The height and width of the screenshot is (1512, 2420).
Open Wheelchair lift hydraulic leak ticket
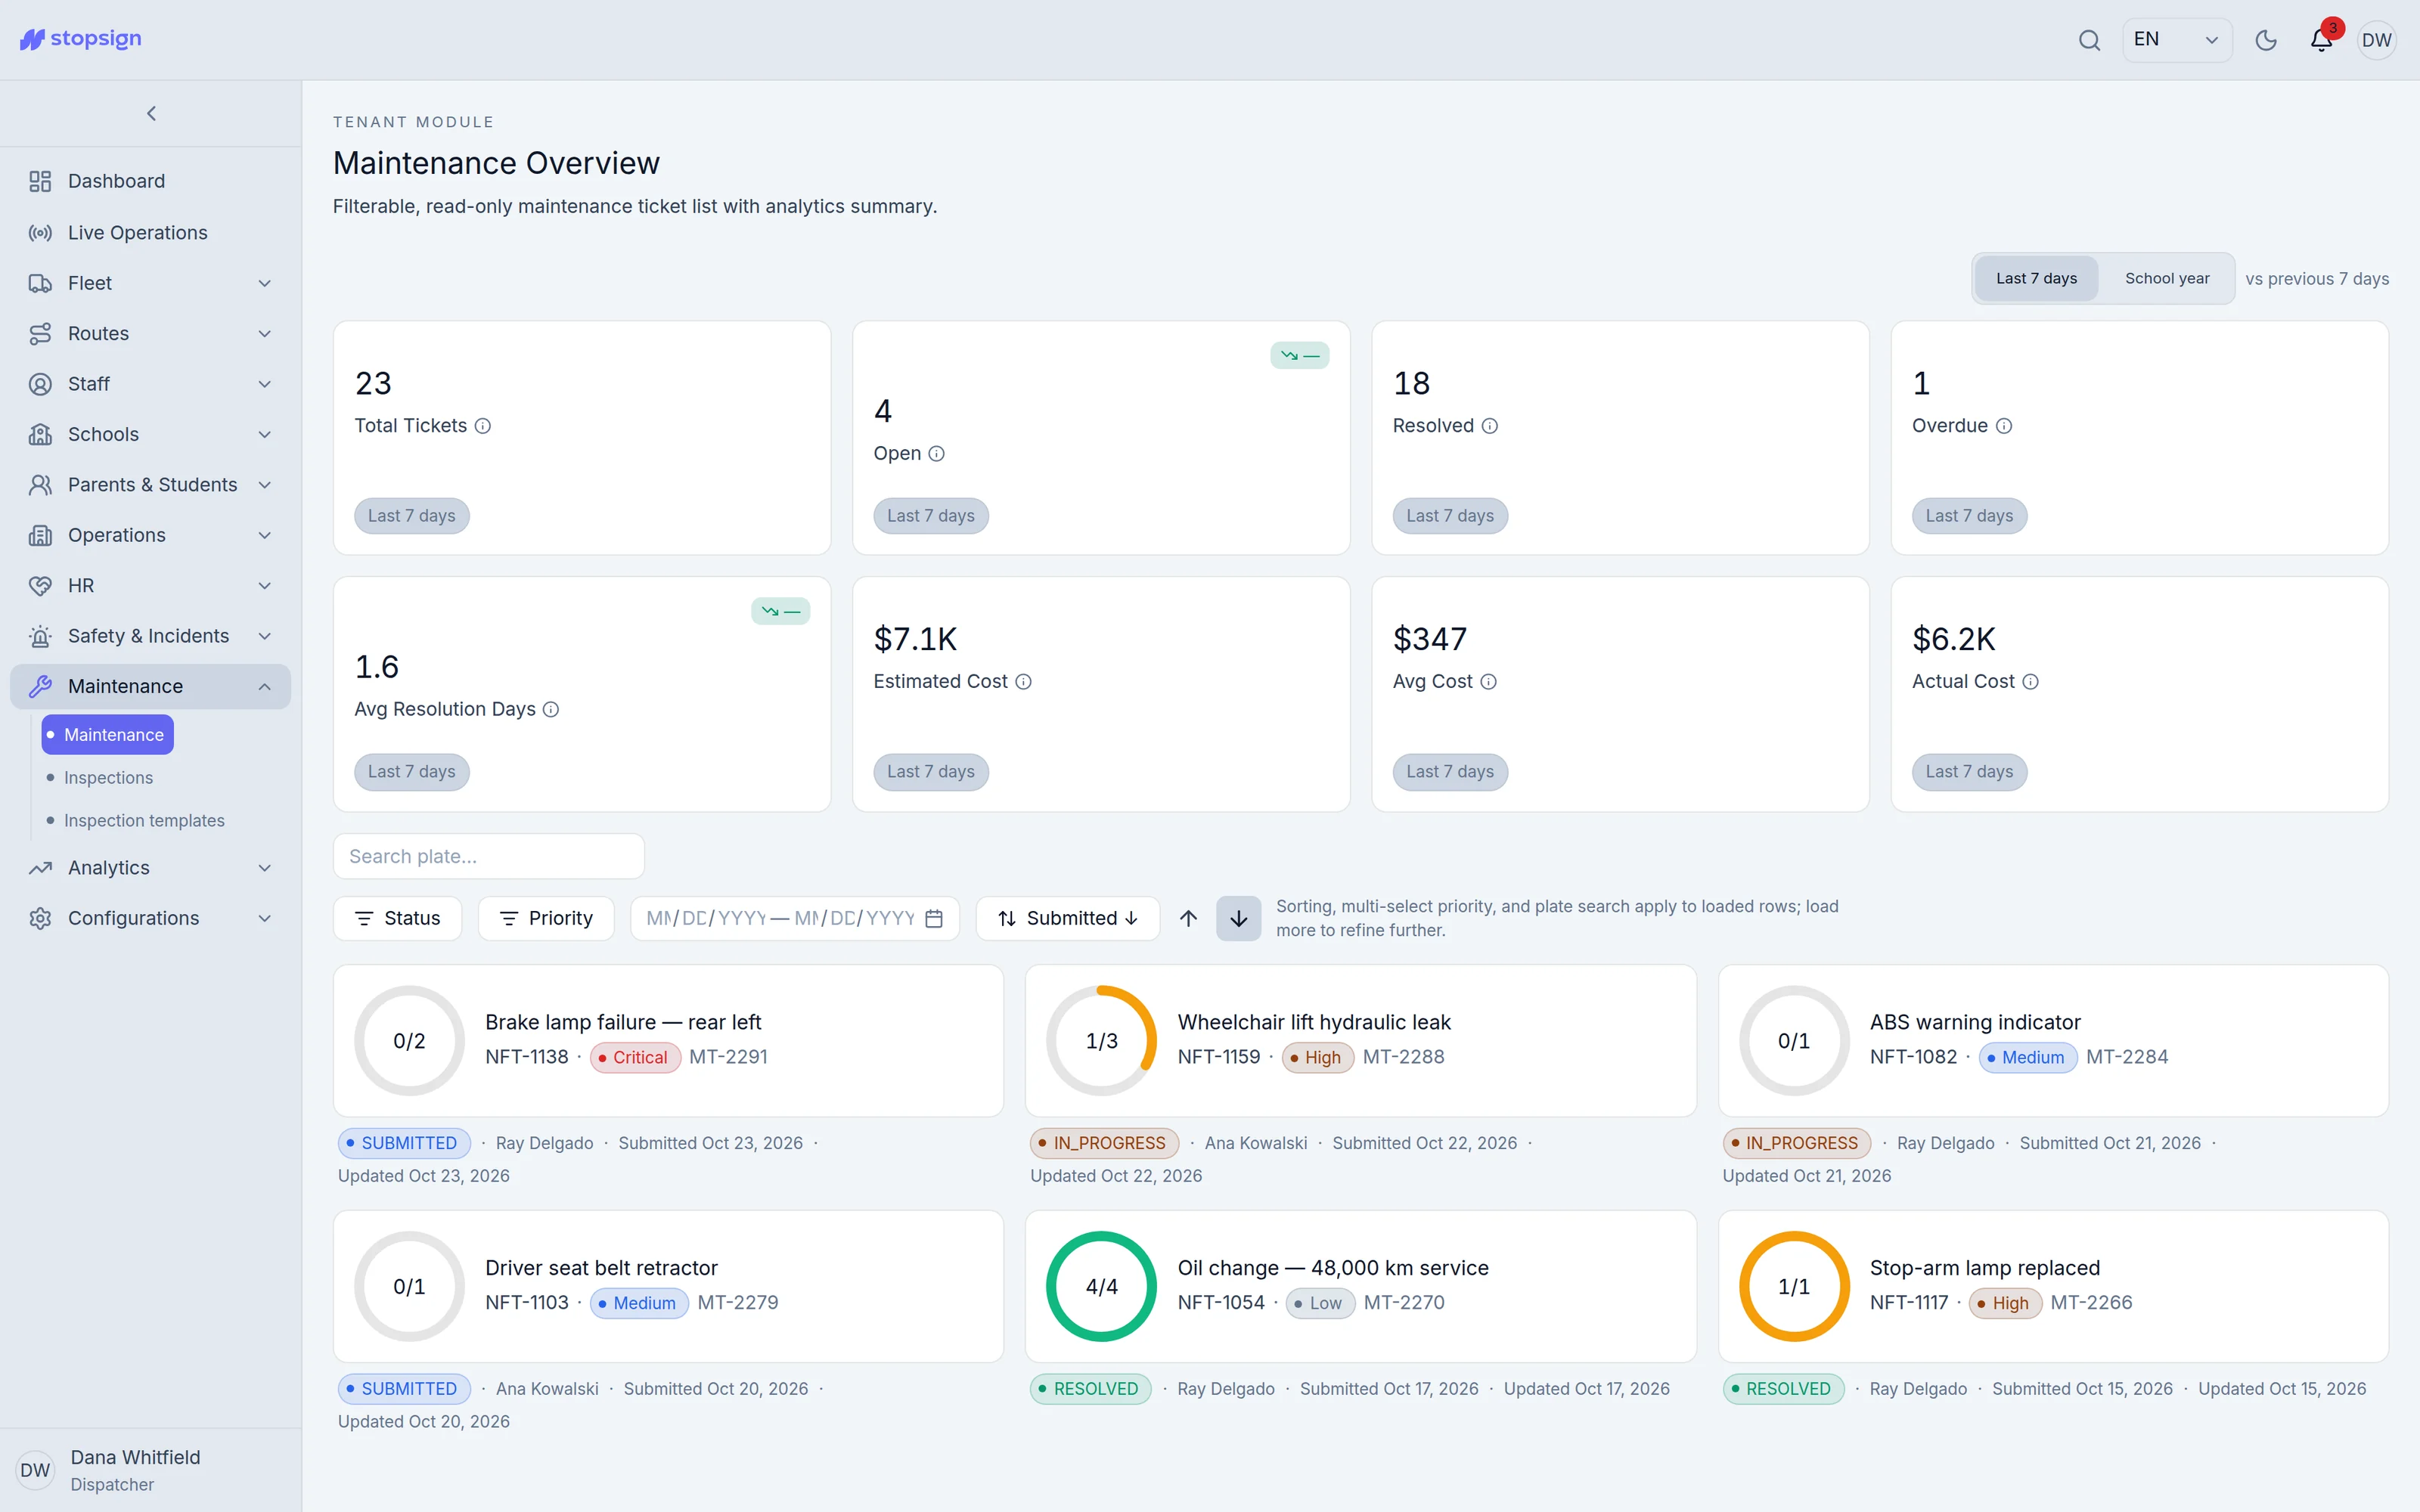click(1360, 1040)
